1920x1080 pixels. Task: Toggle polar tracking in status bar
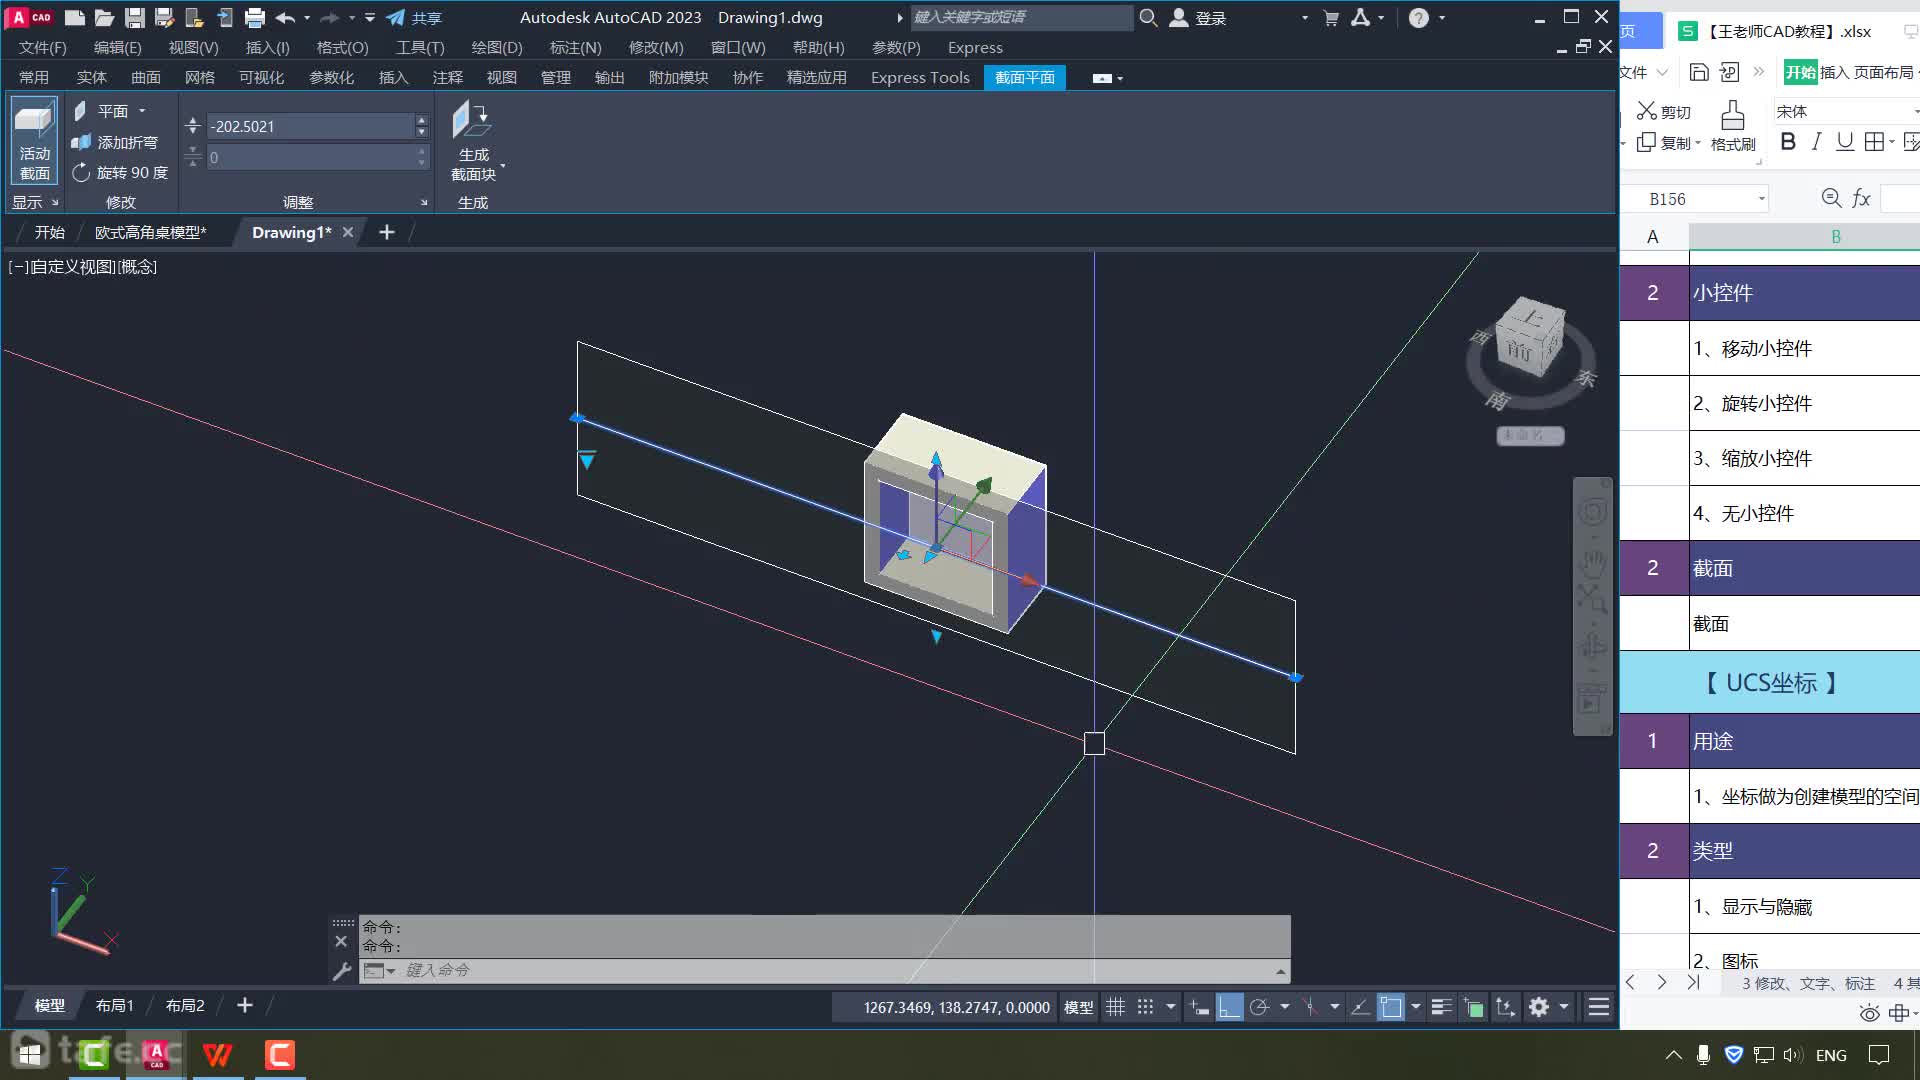(x=1260, y=1007)
